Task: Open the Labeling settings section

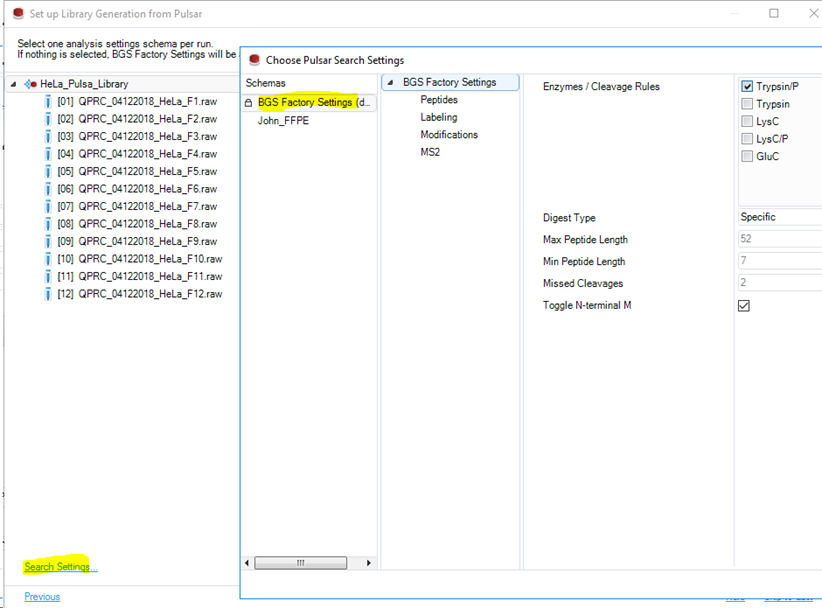Action: (439, 117)
